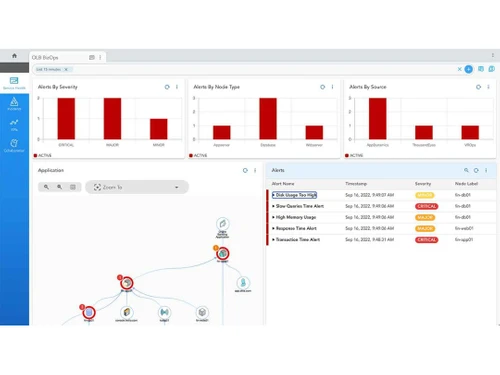Refresh the Application topology widget
The image size is (500, 375).
click(245, 170)
